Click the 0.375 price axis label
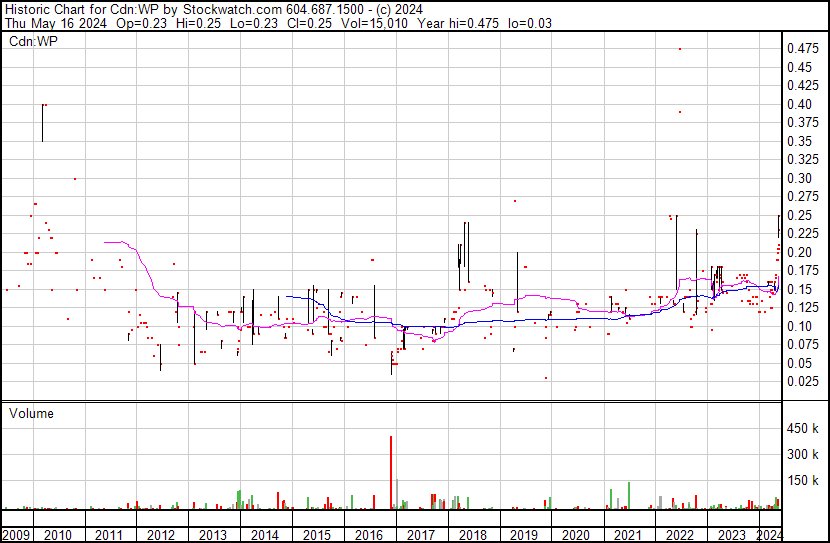Viewport: 830px width, 543px height. point(803,123)
